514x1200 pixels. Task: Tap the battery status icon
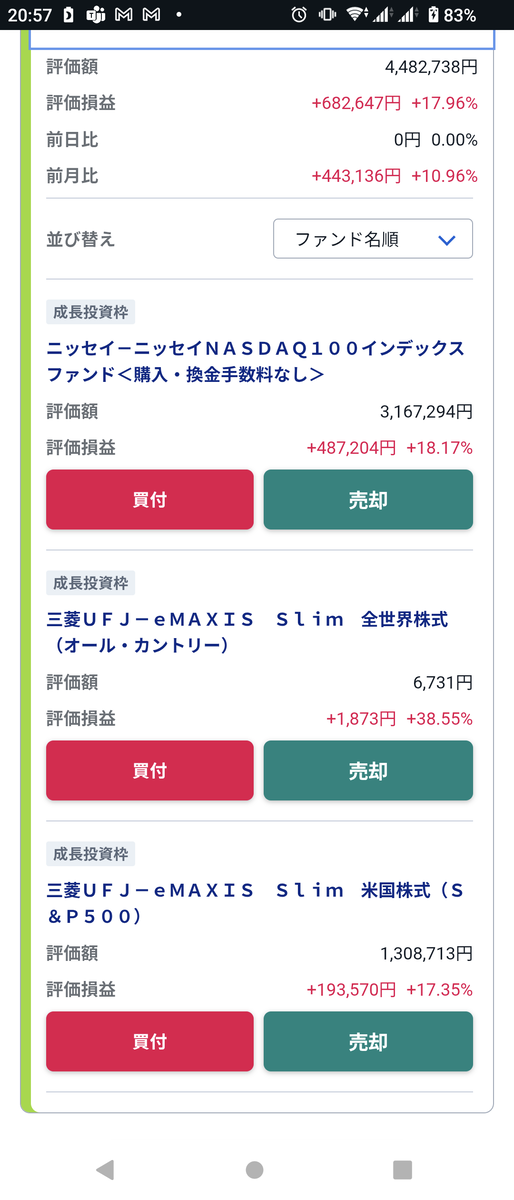click(433, 15)
